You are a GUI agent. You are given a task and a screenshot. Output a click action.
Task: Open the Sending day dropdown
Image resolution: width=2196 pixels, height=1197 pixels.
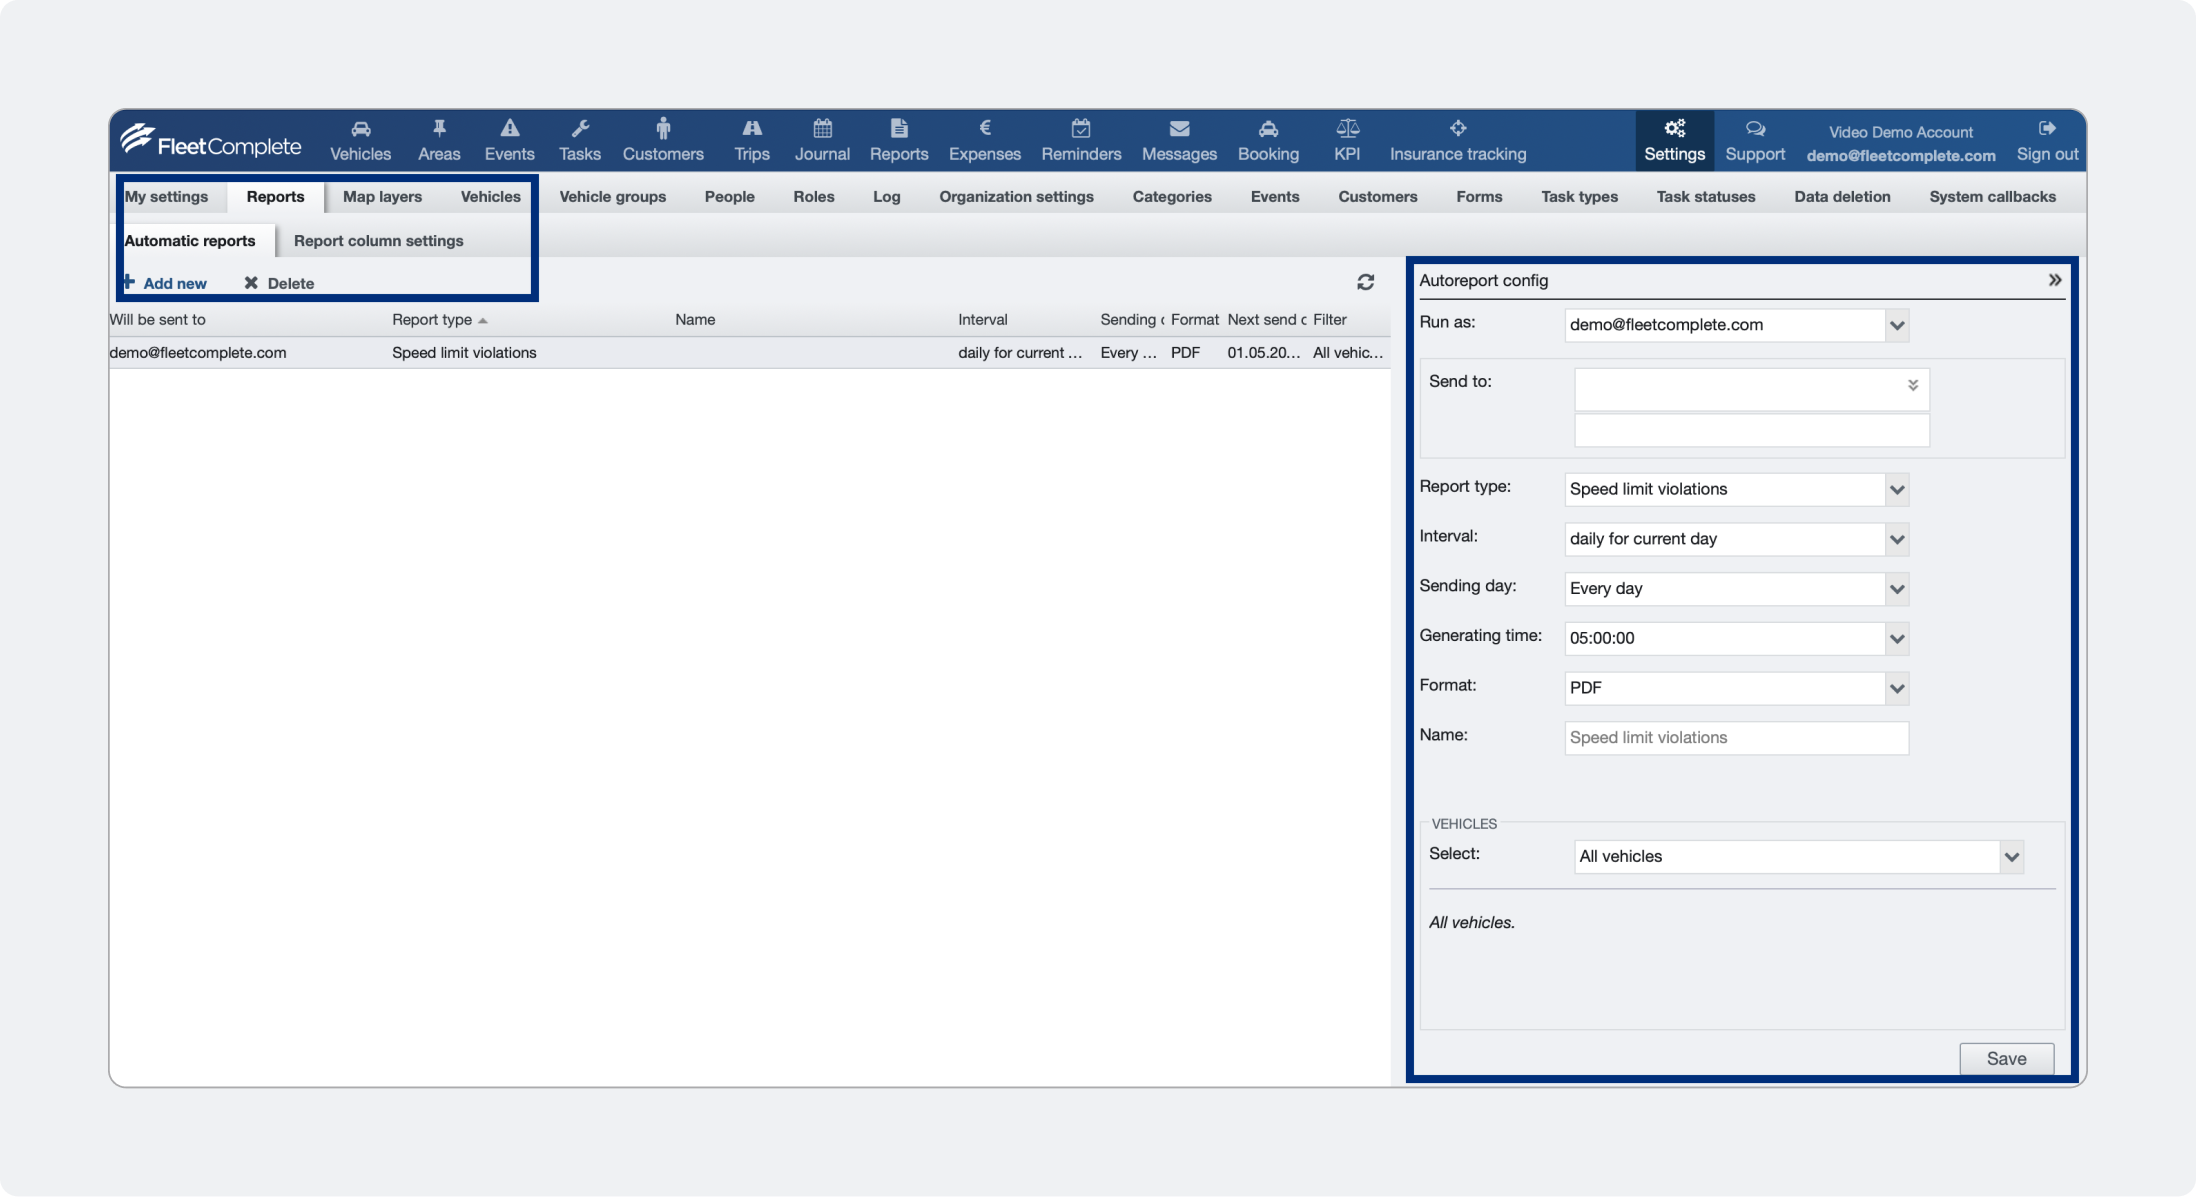pyautogui.click(x=1897, y=589)
